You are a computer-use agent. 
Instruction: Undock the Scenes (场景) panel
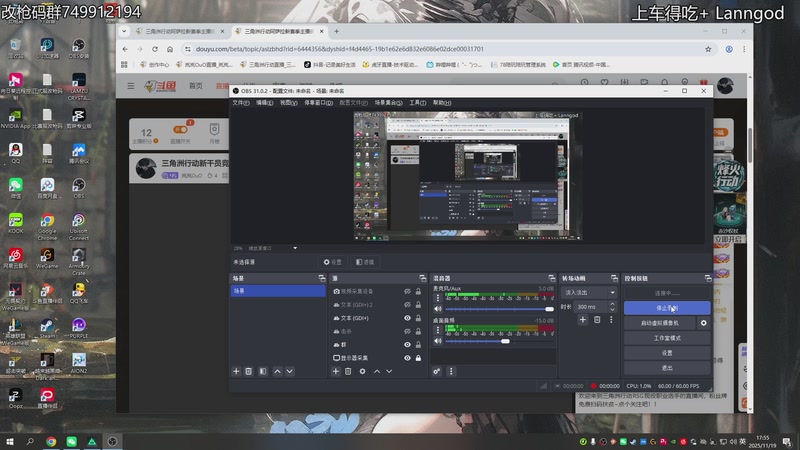click(x=321, y=278)
